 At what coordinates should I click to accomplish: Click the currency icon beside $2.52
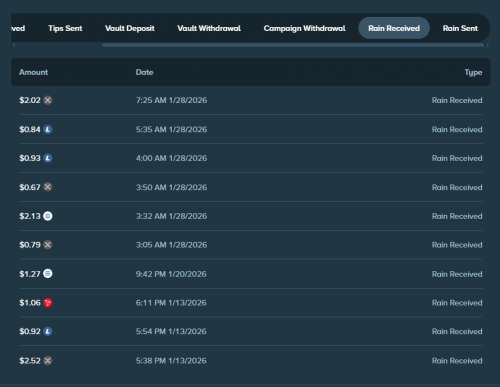48,361
